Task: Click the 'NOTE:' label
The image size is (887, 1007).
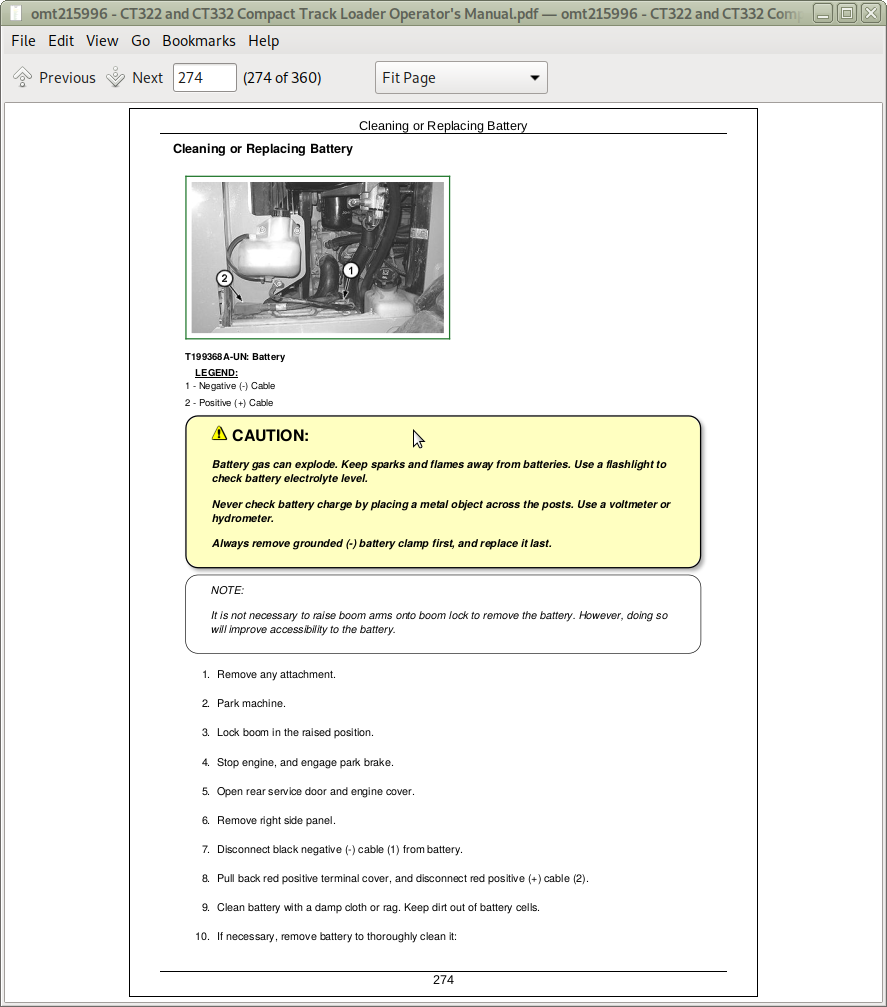Action: click(227, 590)
